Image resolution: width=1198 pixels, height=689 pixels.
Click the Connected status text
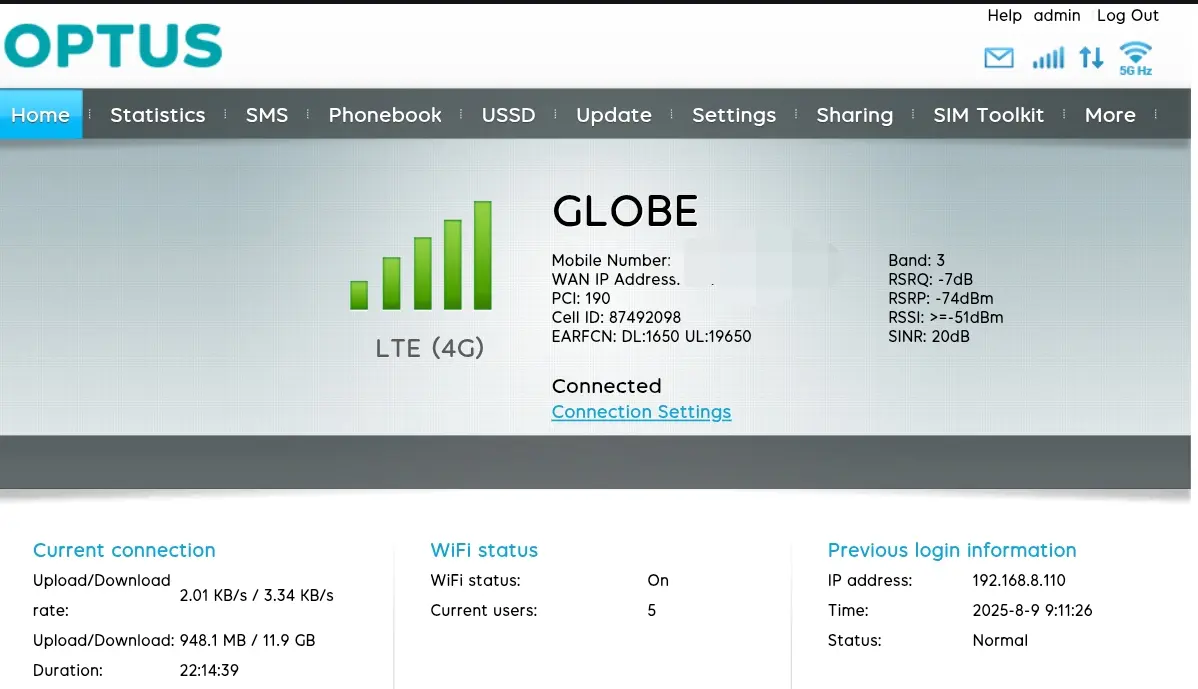coord(606,386)
